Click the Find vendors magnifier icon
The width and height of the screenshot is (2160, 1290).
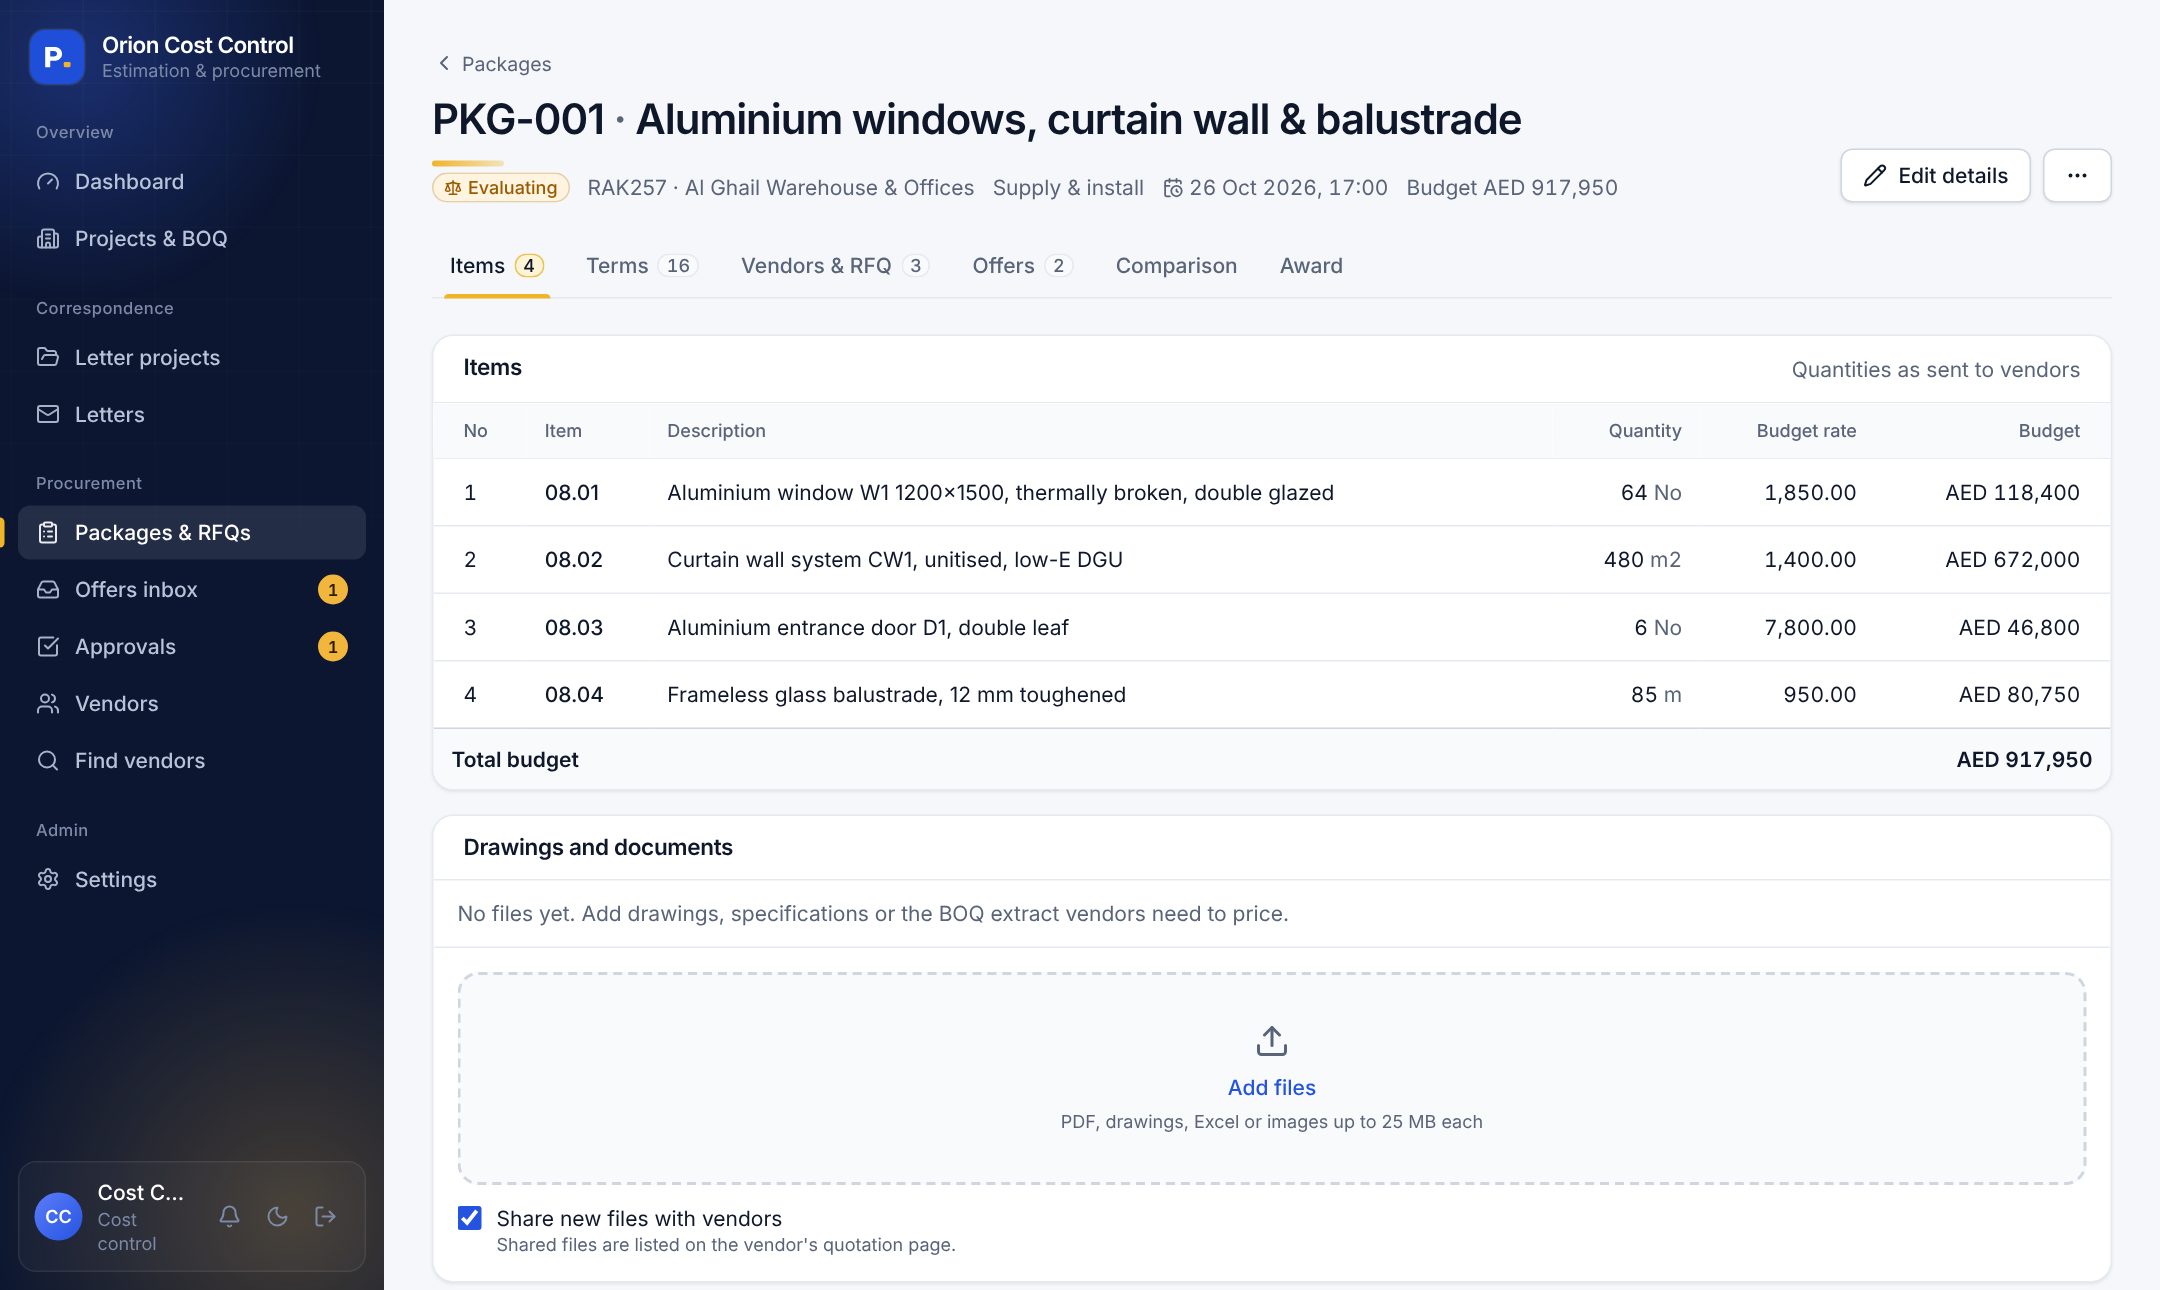pos(48,761)
